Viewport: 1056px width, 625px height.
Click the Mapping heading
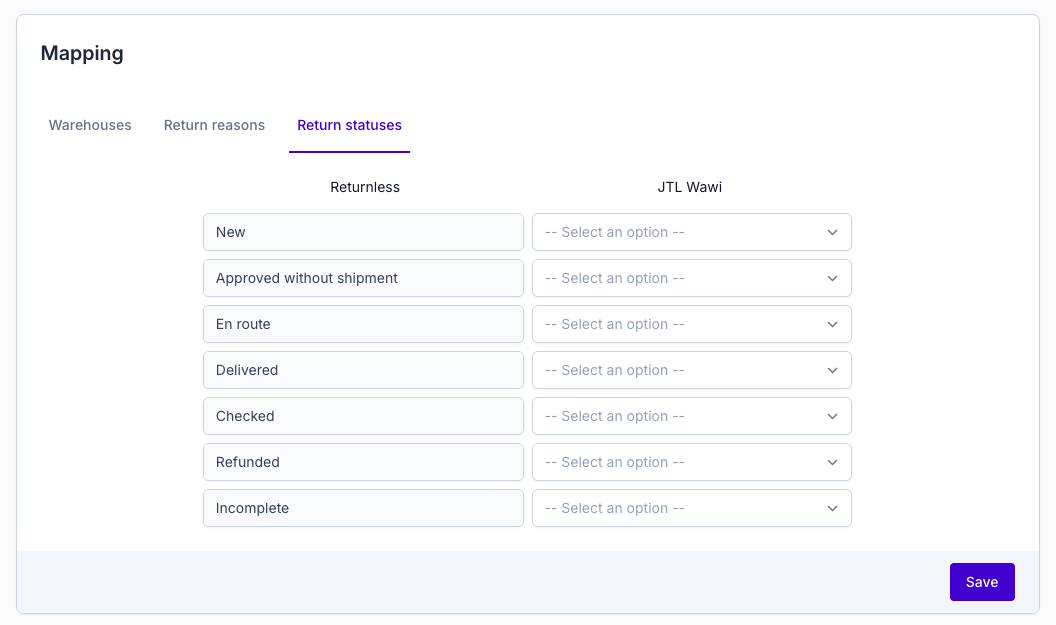pos(82,53)
